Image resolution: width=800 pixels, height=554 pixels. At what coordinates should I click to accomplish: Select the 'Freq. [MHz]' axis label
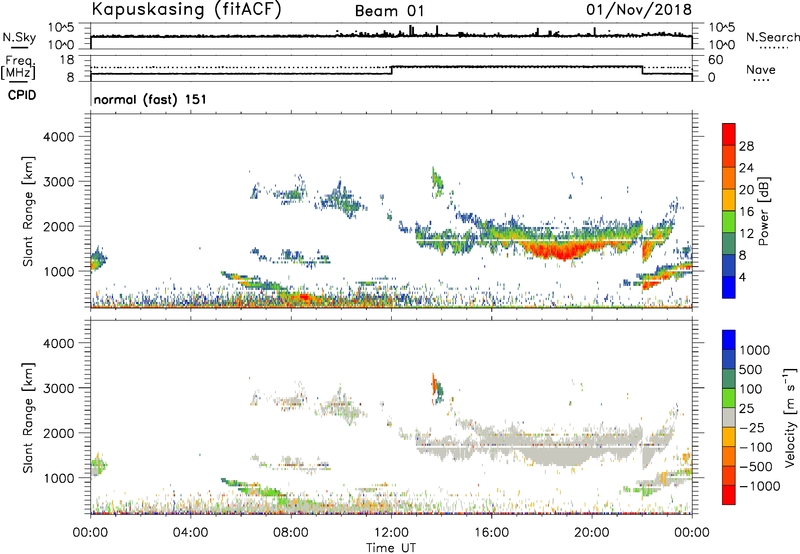[18, 67]
